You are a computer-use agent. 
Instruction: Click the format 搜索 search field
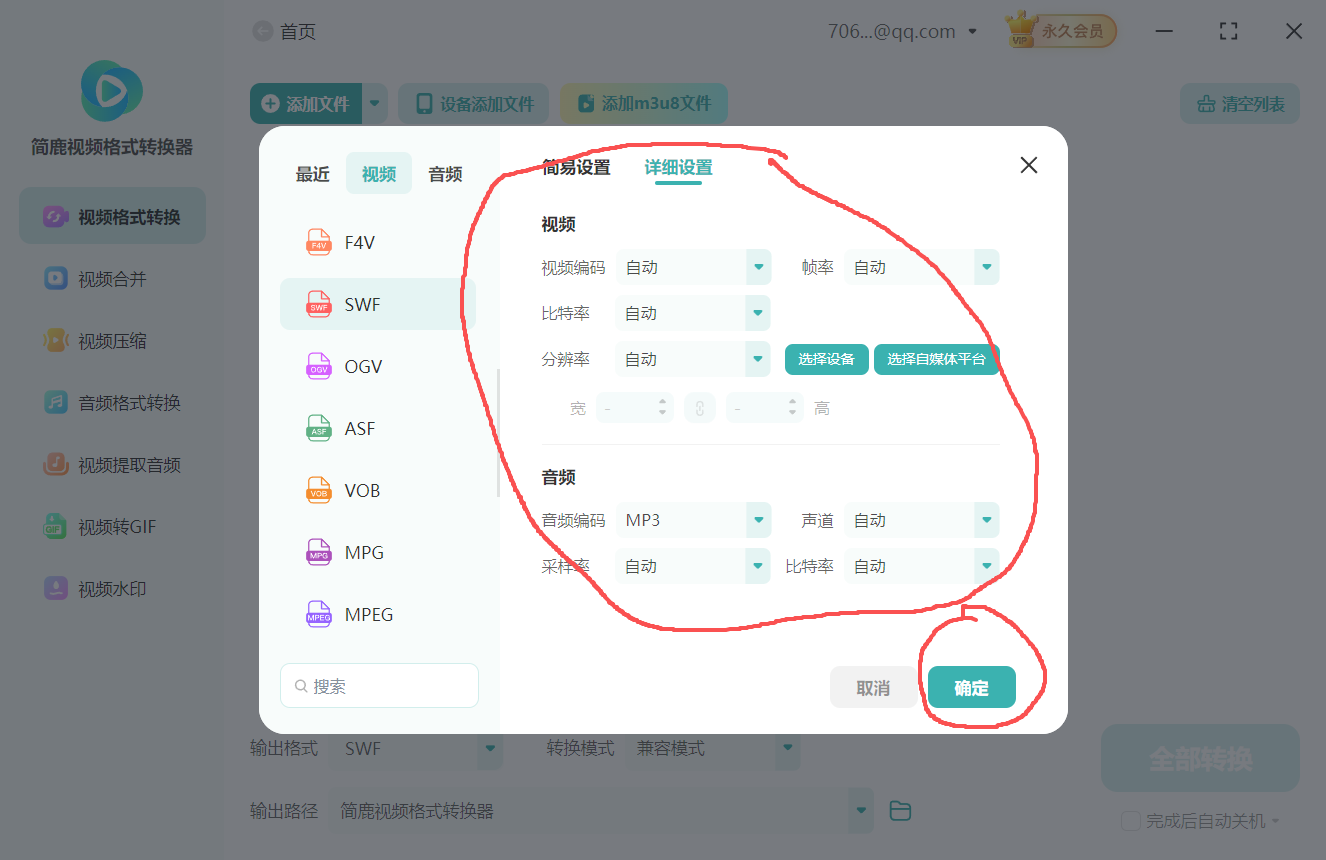379,685
